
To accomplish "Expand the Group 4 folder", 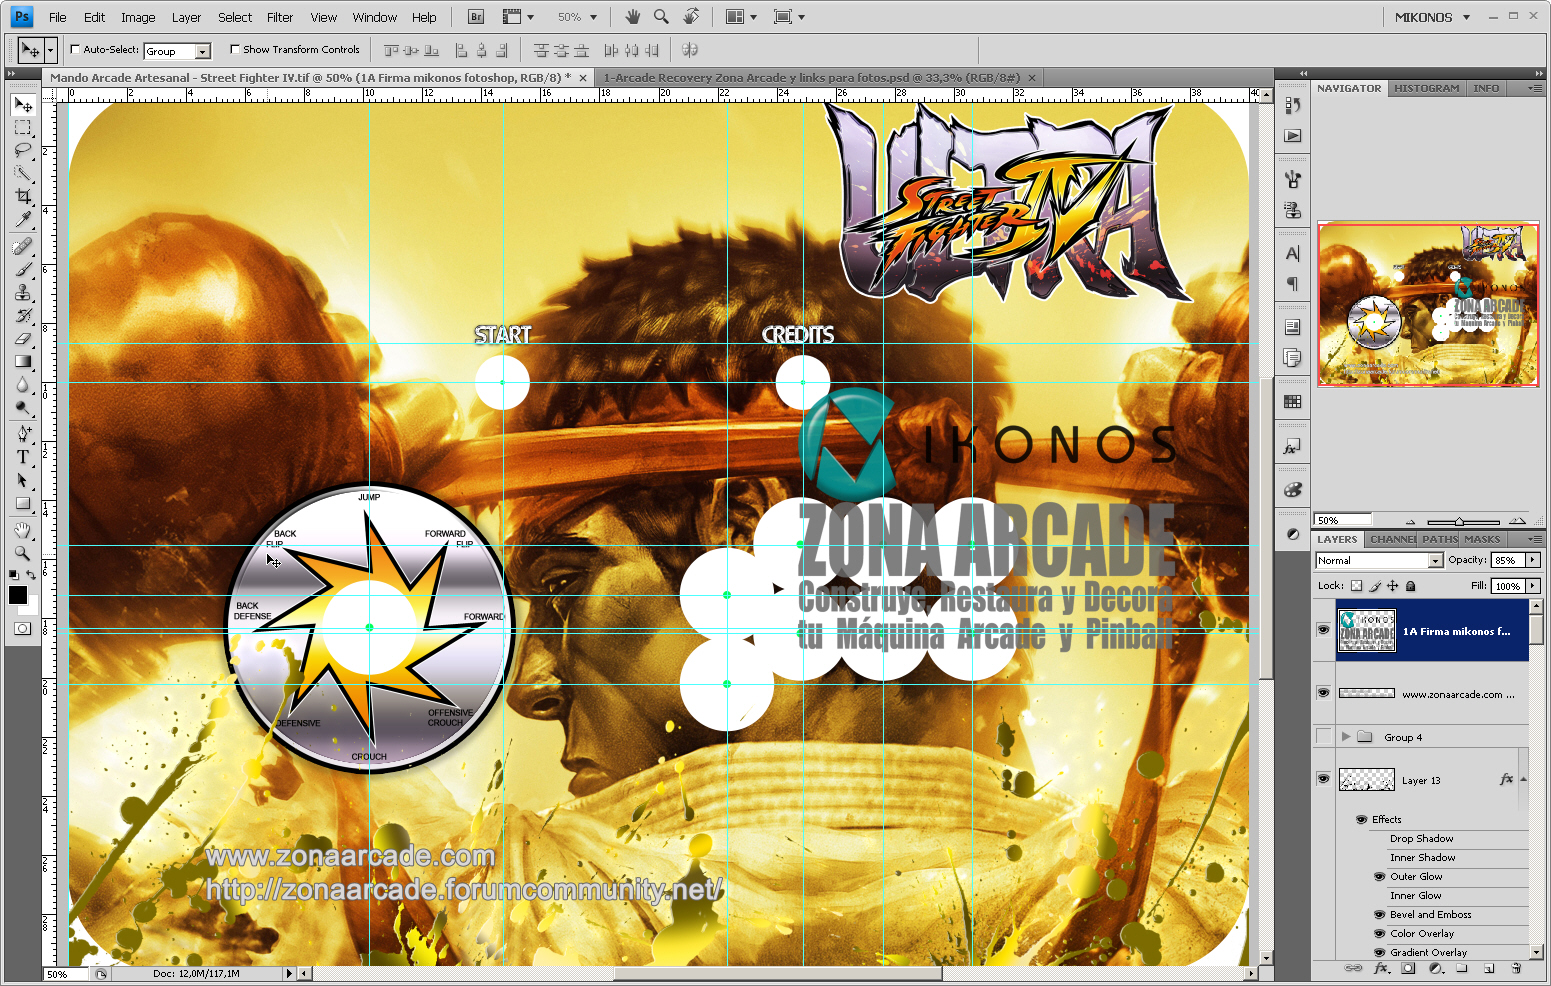I will pyautogui.click(x=1345, y=736).
